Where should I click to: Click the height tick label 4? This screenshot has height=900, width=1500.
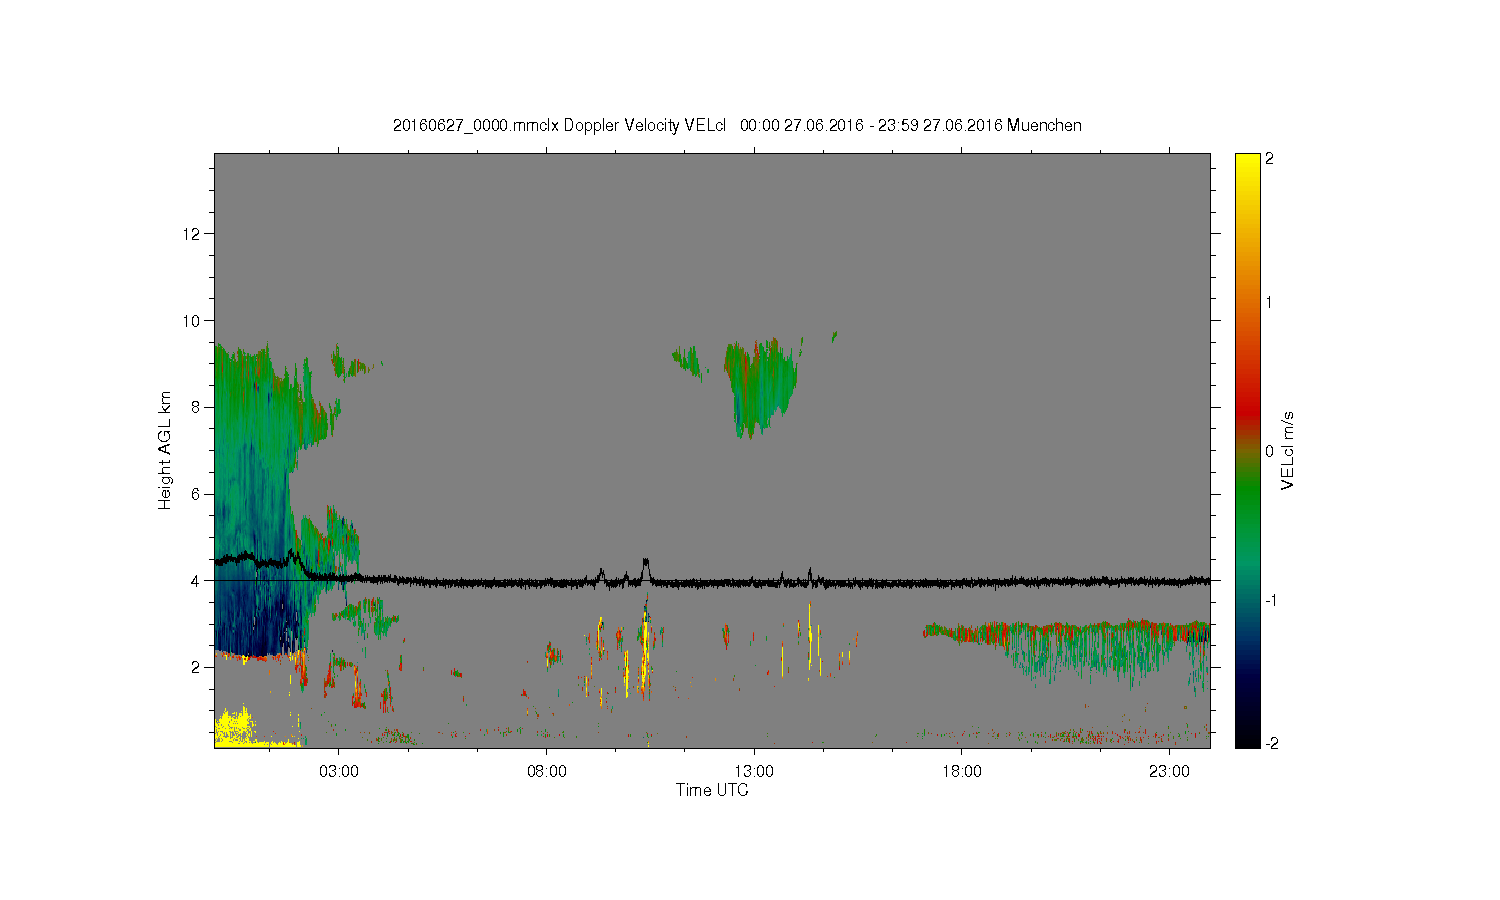click(196, 581)
